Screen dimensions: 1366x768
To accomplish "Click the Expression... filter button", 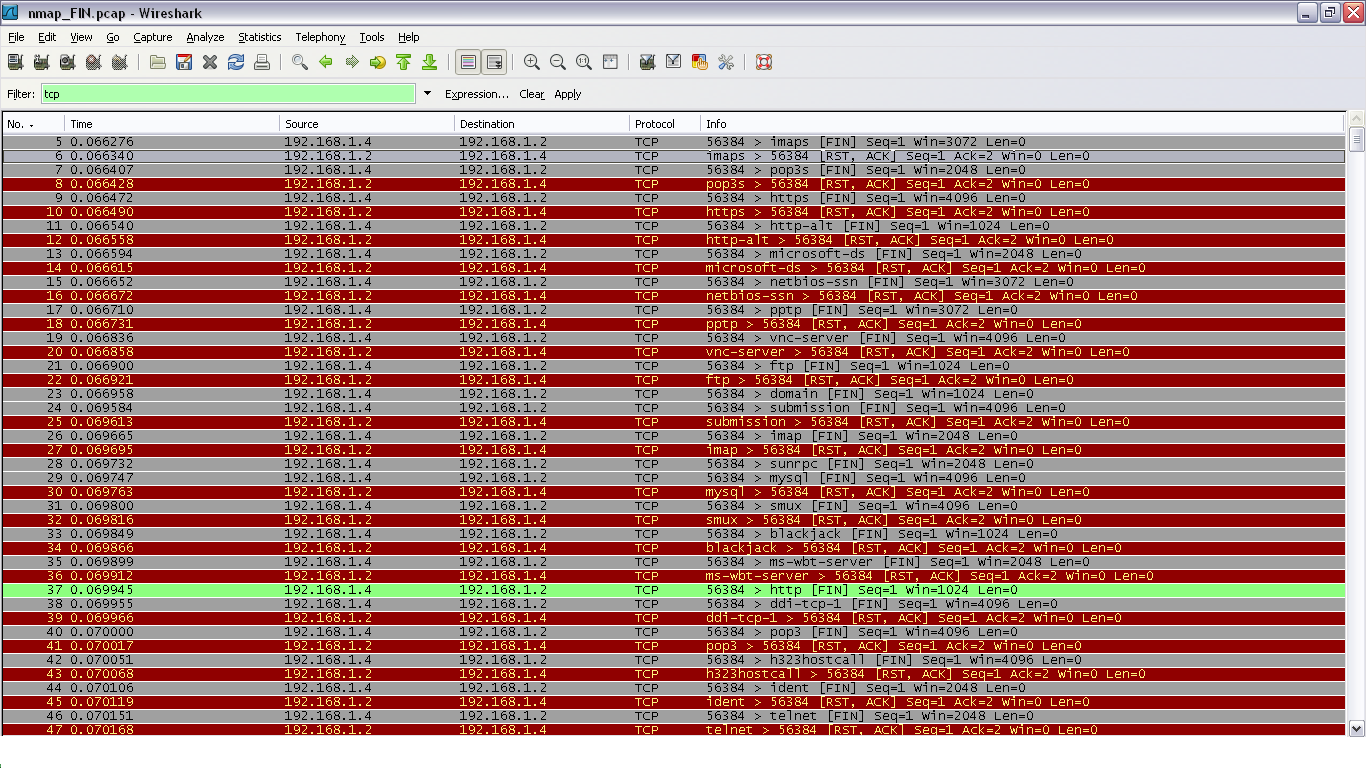I will point(477,94).
